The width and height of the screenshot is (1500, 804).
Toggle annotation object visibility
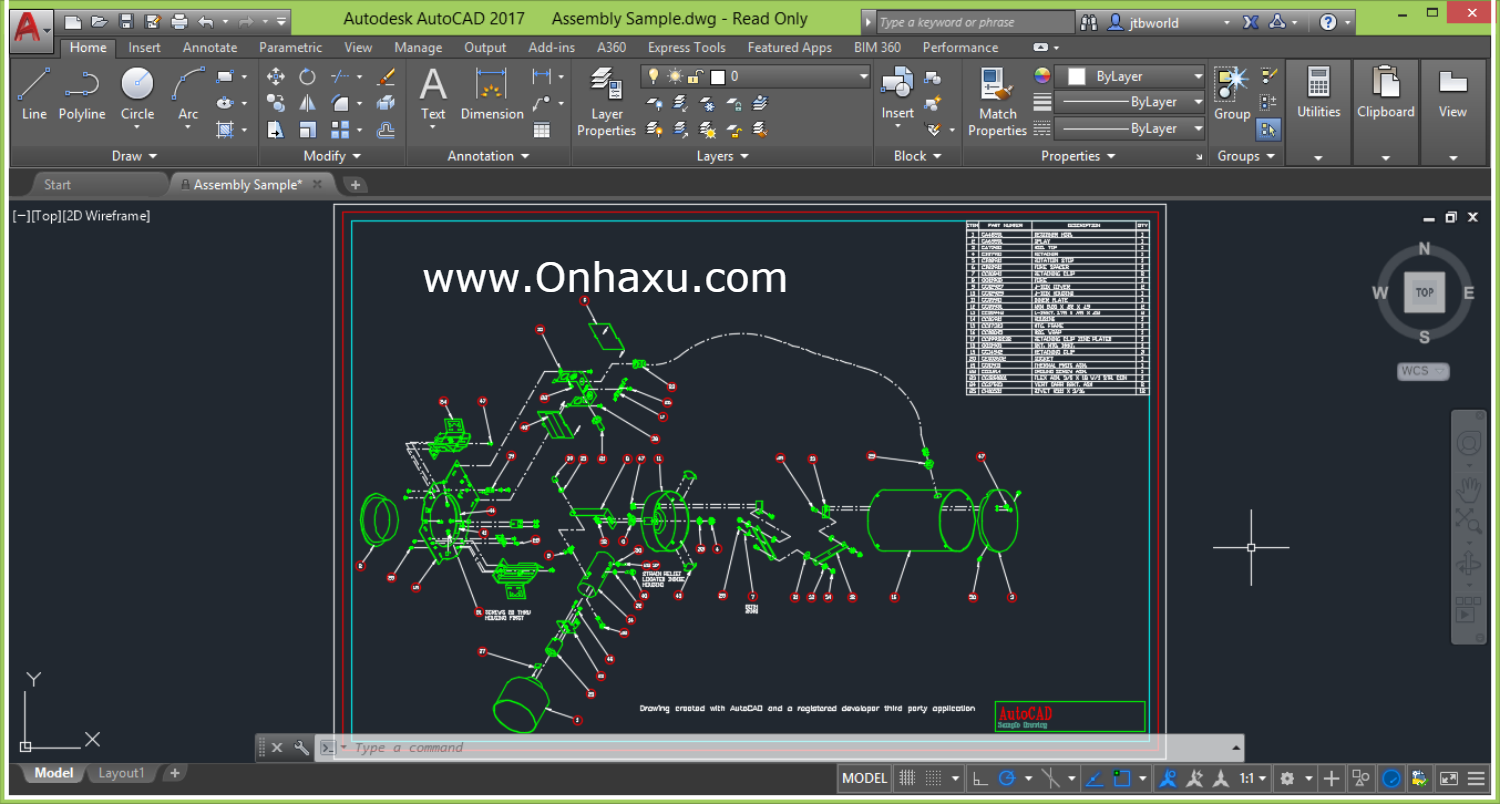[x=1168, y=778]
